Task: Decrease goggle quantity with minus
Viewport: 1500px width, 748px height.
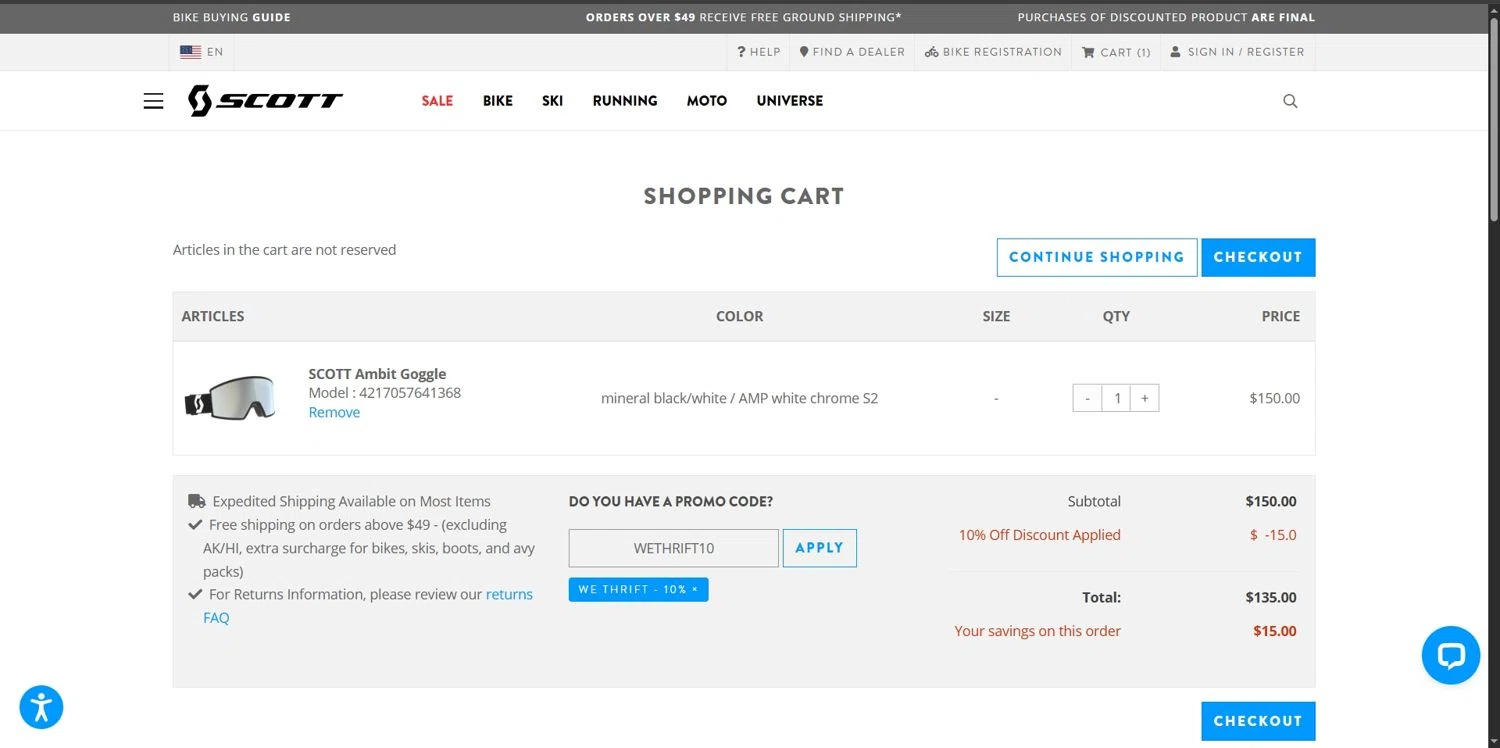Action: point(1087,398)
